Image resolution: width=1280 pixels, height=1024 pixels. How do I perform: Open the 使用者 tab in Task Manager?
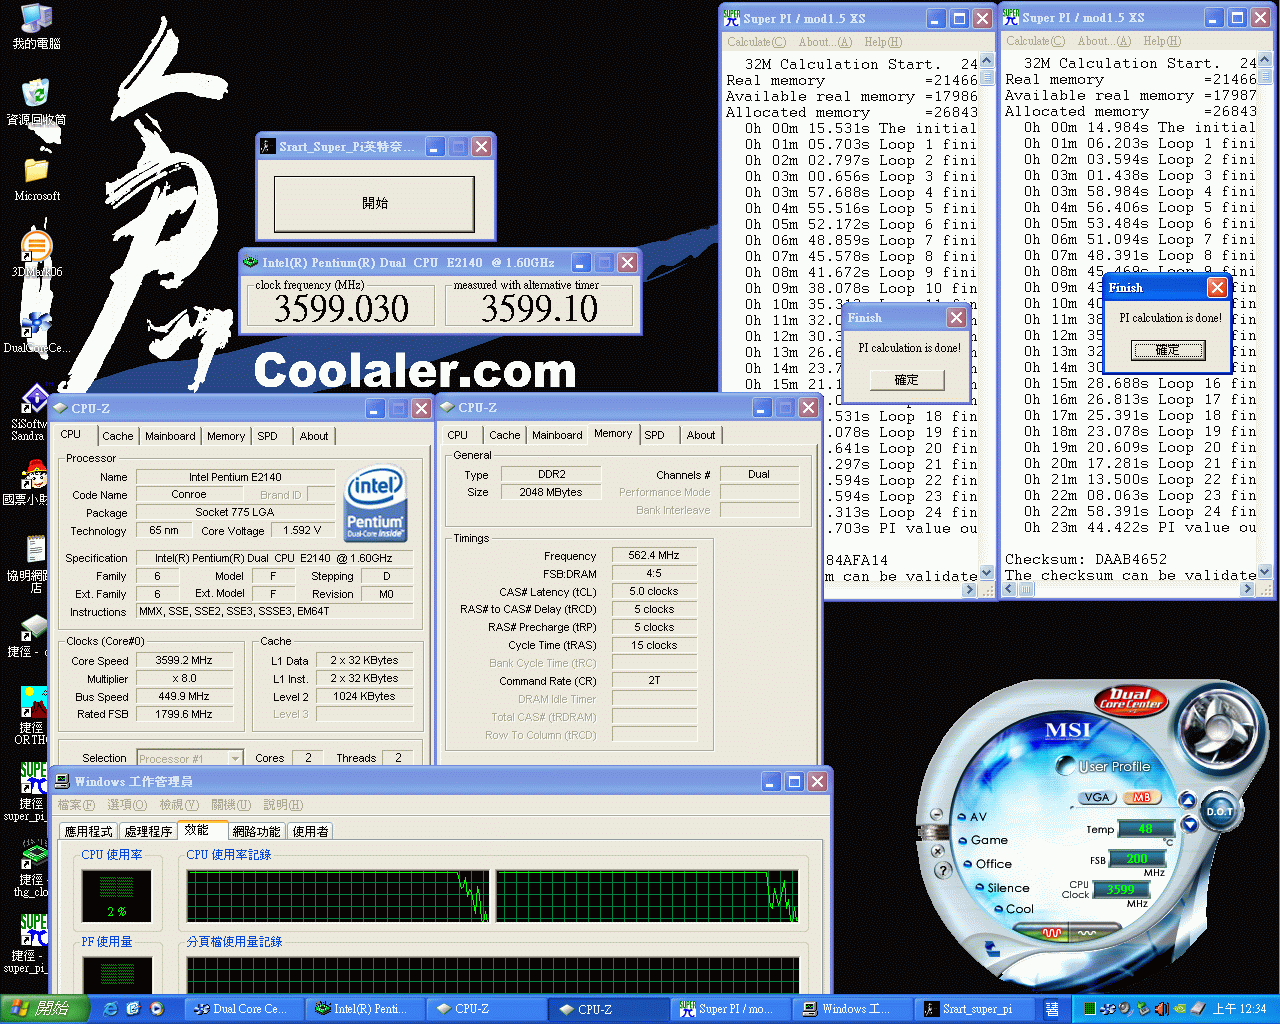pyautogui.click(x=310, y=831)
